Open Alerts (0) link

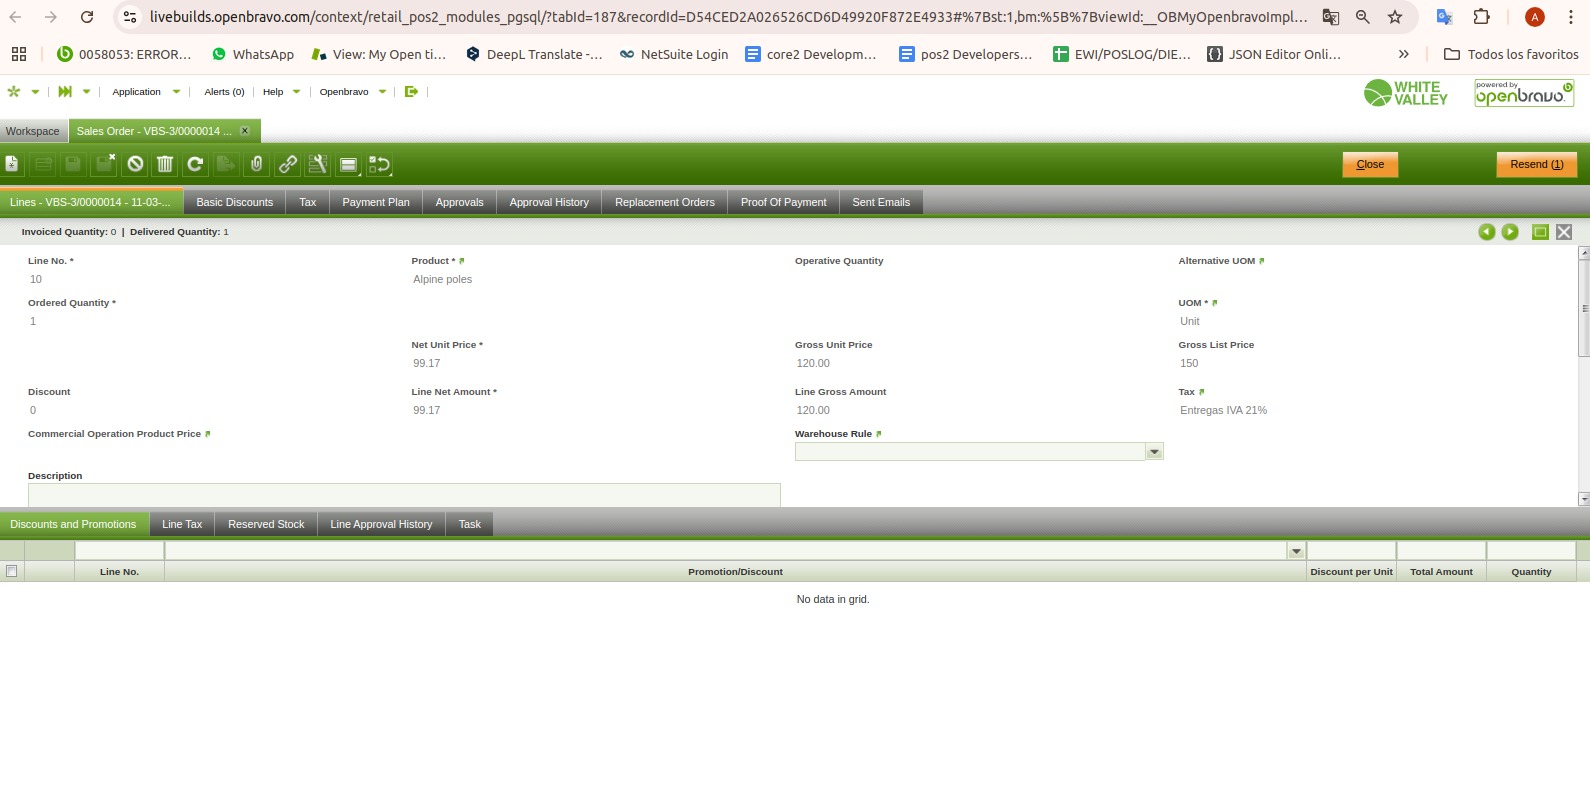point(224,92)
